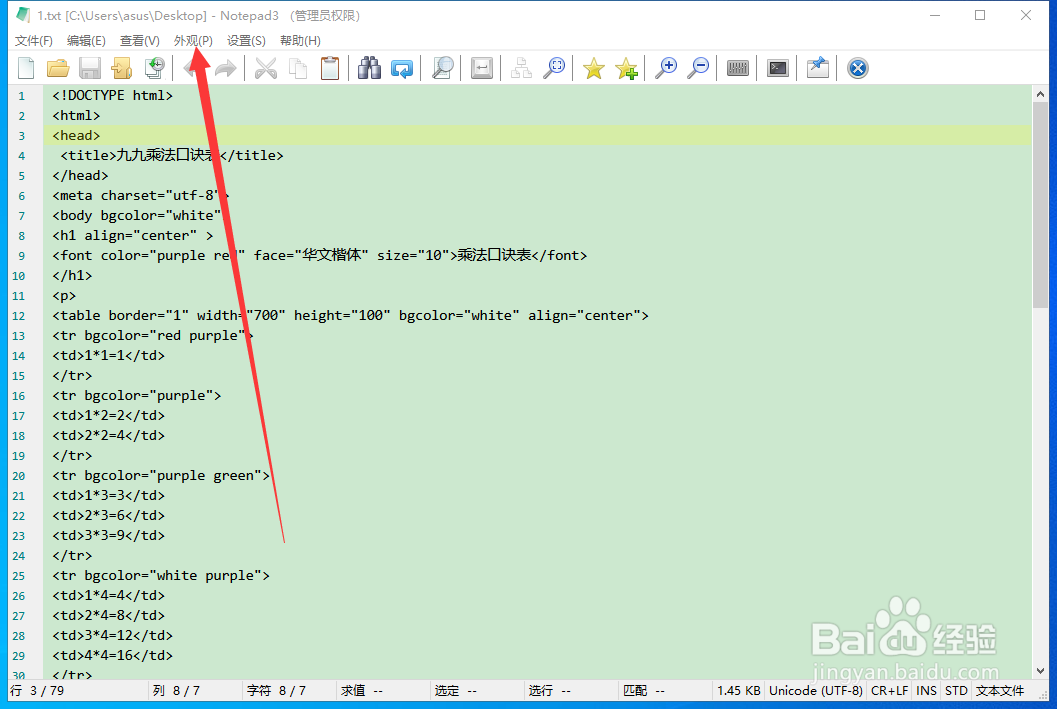This screenshot has height=709, width=1057.
Task: Click the pushpin always-on-top icon
Action: (x=818, y=68)
